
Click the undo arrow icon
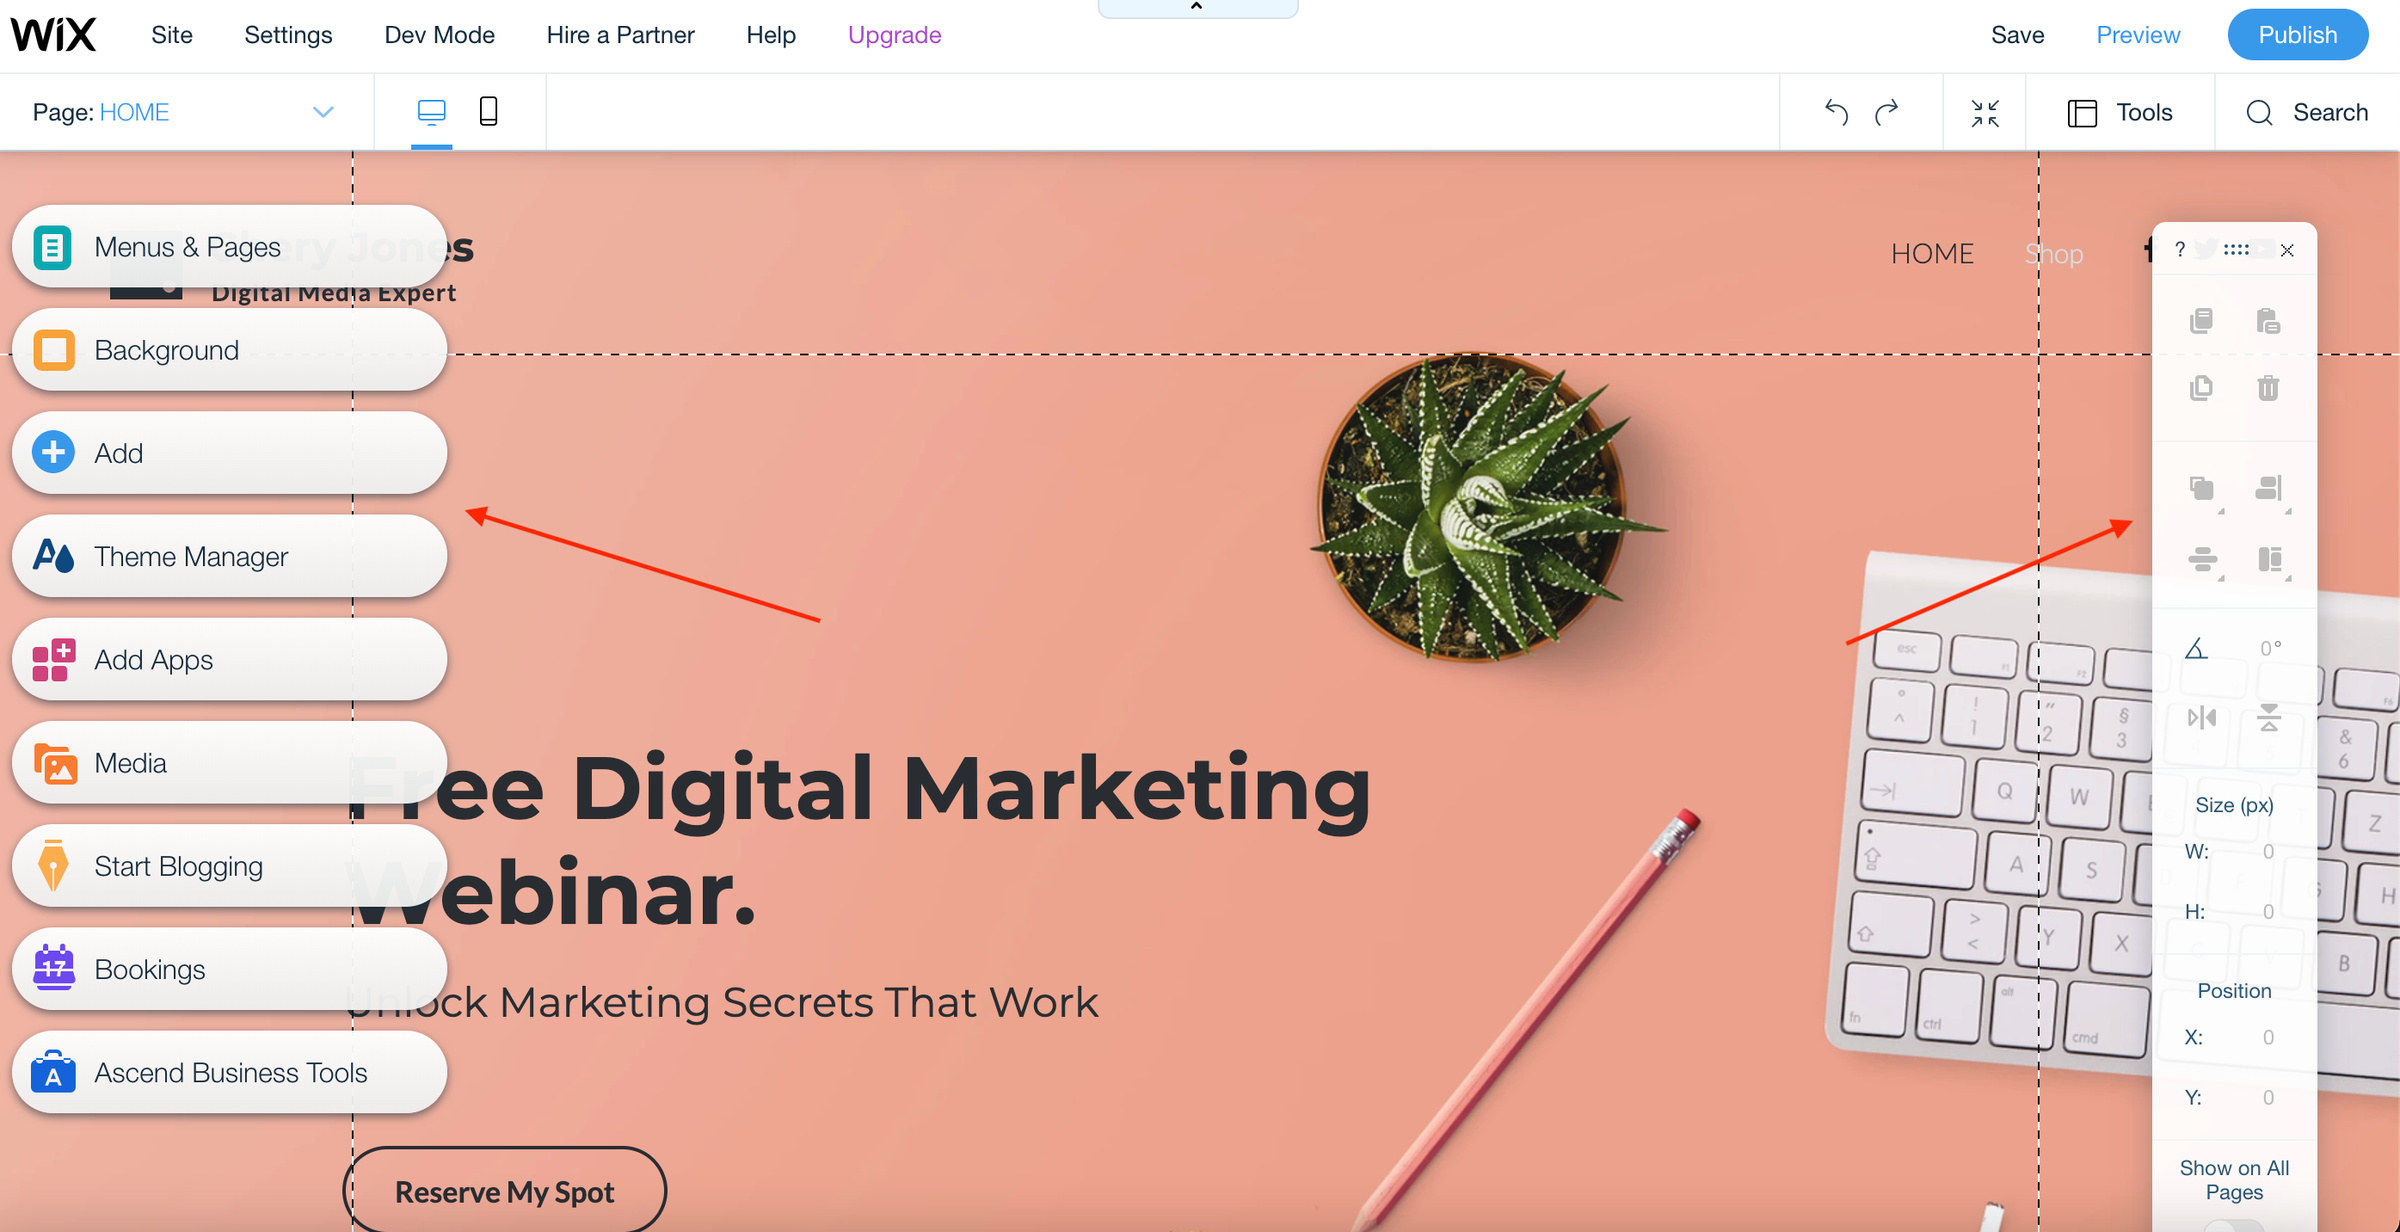(x=1836, y=112)
